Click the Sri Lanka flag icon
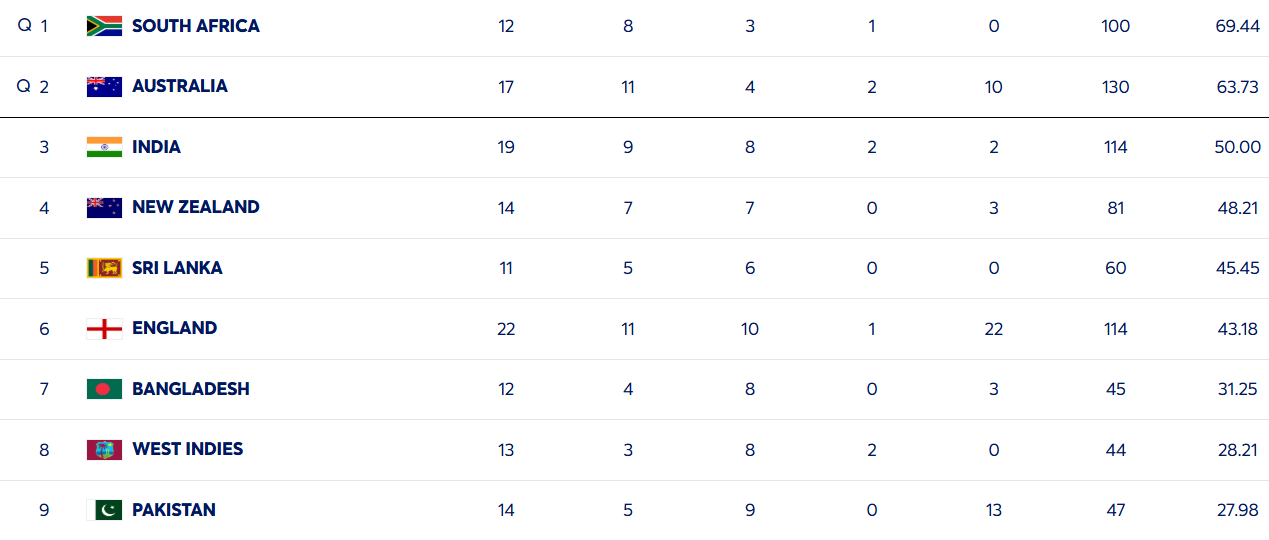1269x540 pixels. click(104, 268)
